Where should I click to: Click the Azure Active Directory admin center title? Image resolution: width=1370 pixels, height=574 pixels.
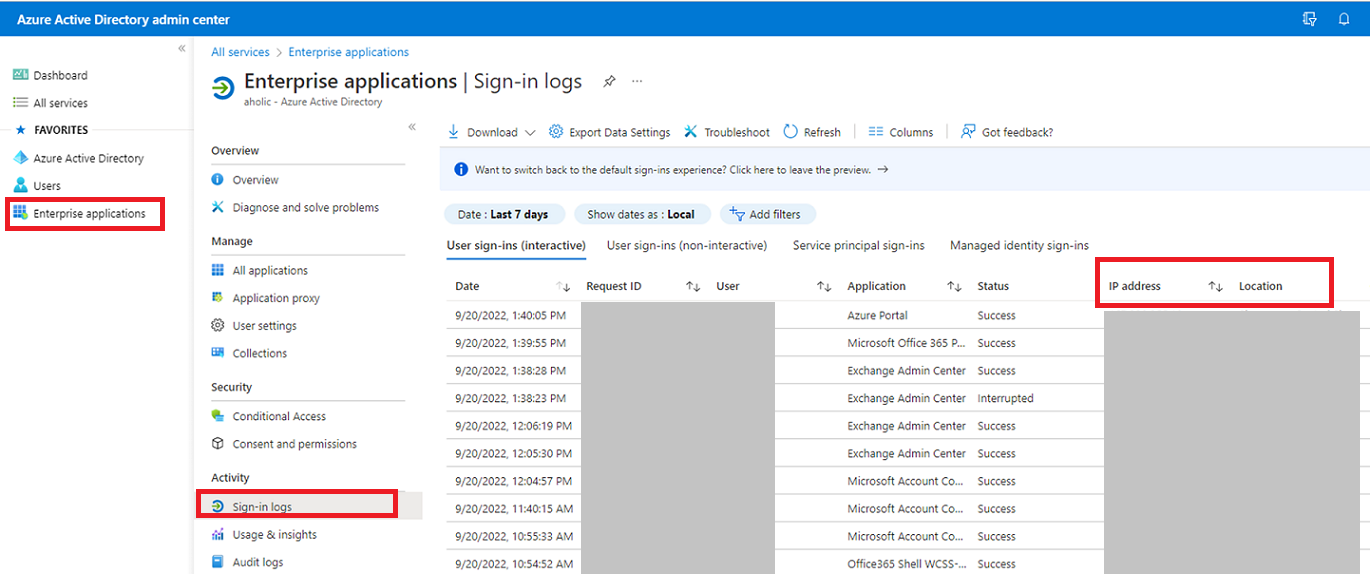pos(123,19)
